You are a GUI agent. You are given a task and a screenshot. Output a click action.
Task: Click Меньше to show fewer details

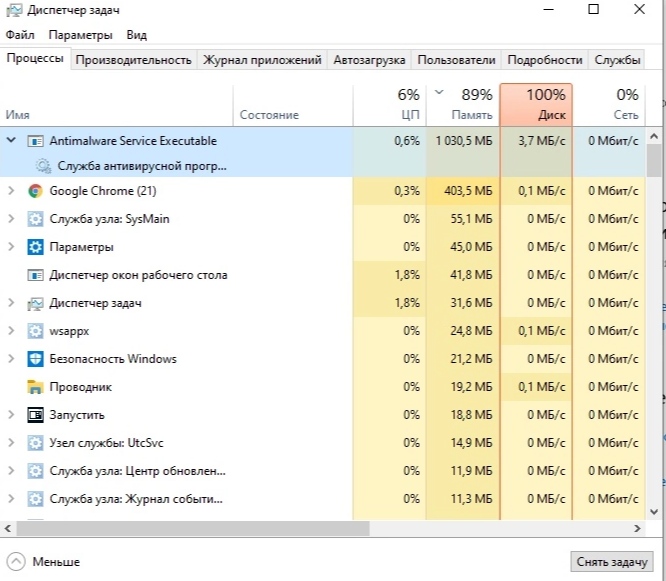(44, 562)
